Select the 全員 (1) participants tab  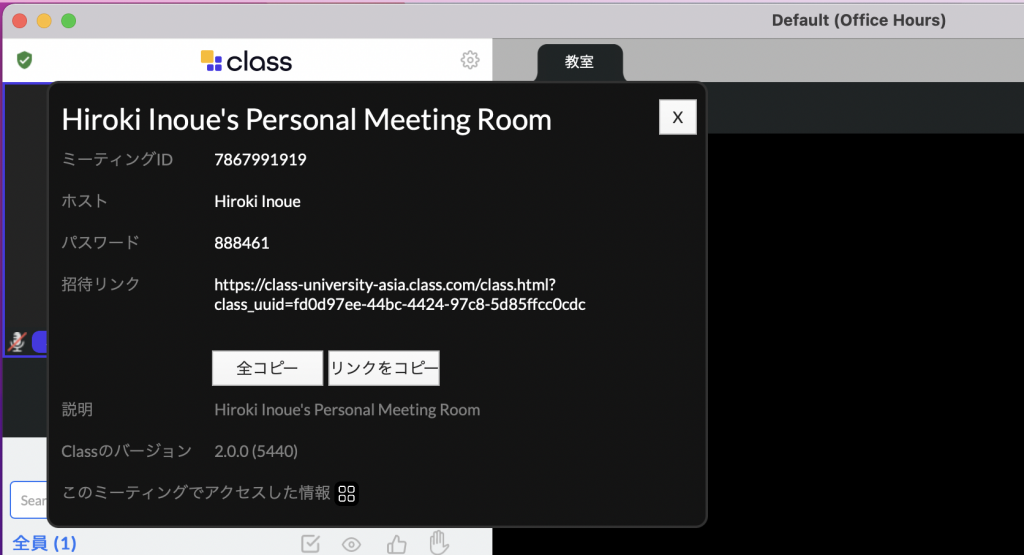tap(44, 543)
